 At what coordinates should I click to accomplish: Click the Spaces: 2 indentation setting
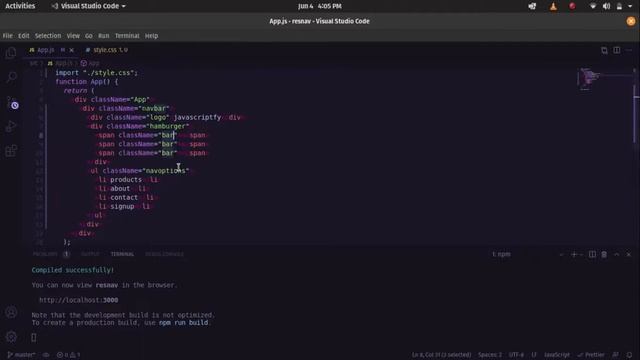coord(490,355)
